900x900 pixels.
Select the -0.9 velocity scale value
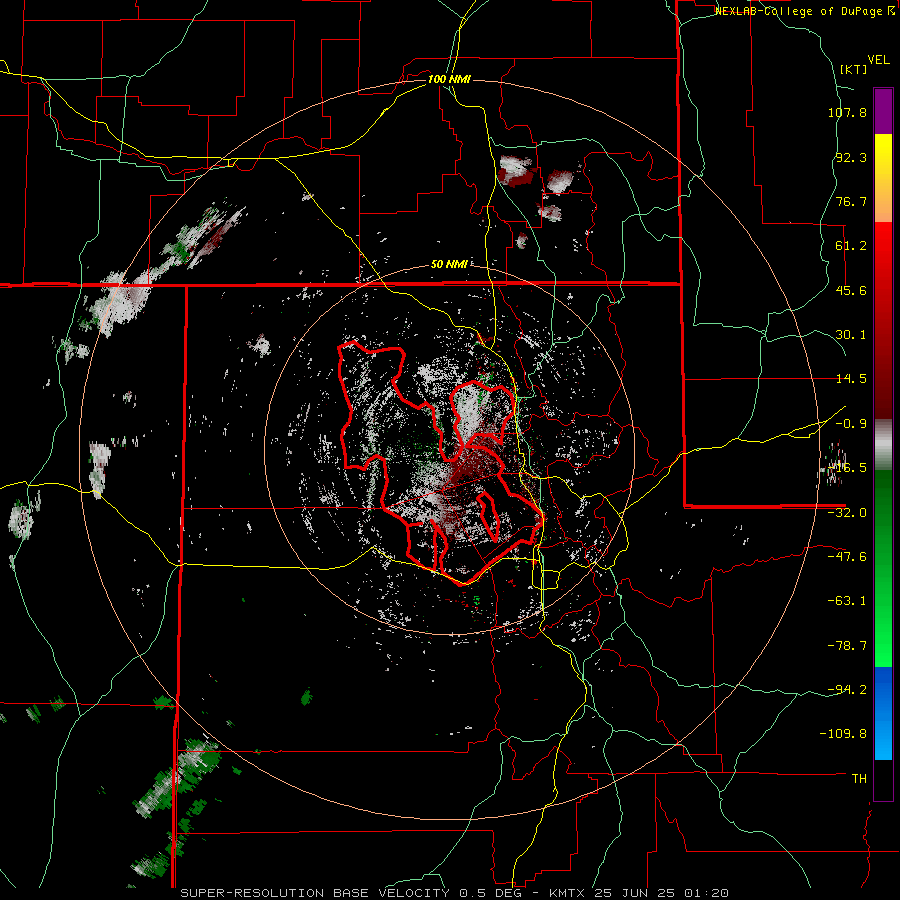click(851, 424)
